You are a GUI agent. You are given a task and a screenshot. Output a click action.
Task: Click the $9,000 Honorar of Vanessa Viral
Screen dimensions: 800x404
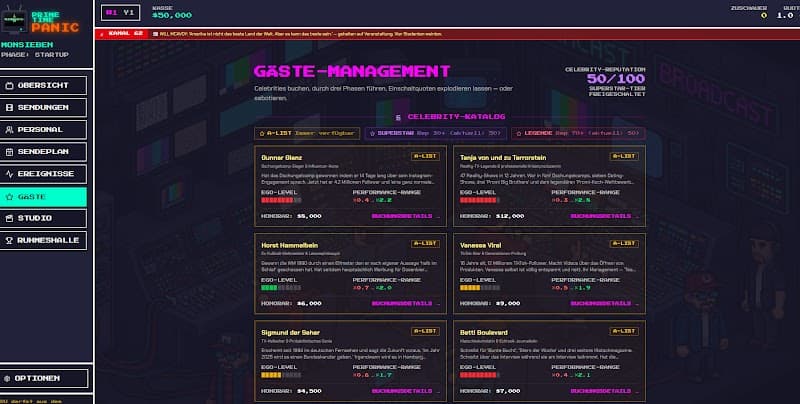(x=508, y=304)
